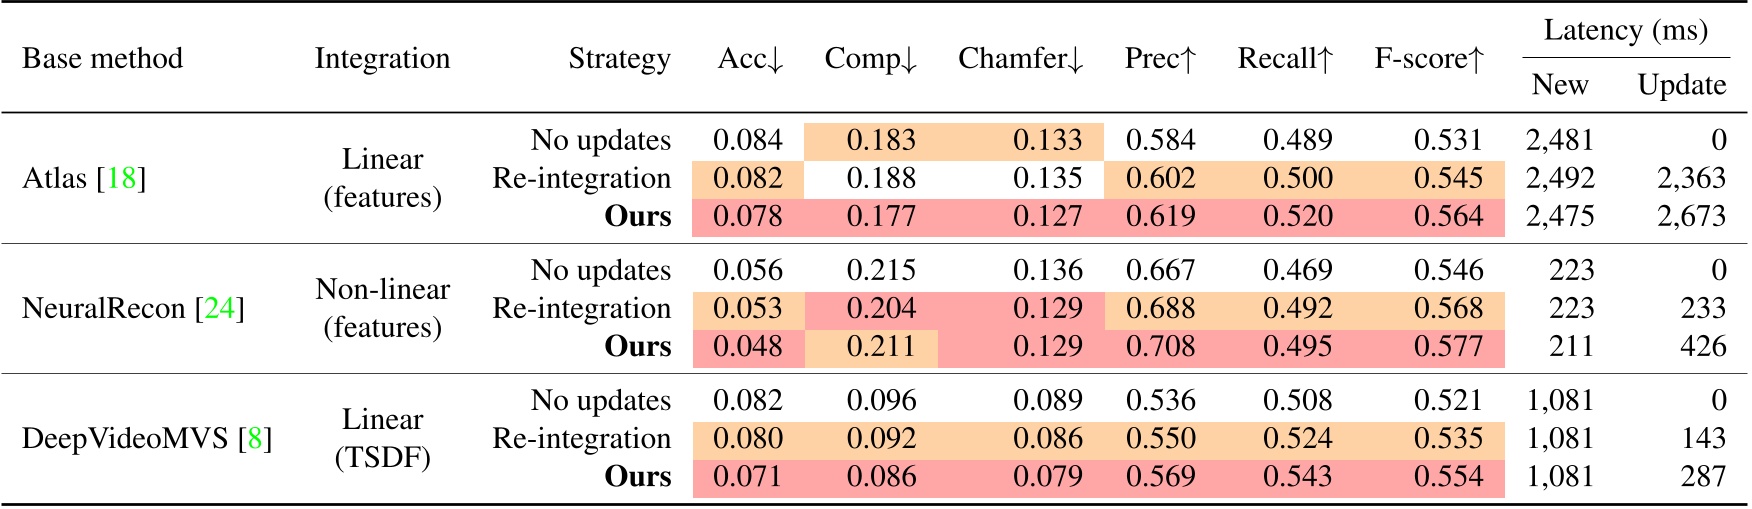Click the Non-linear (features) integration cell
The width and height of the screenshot is (1752, 509).
point(382,309)
